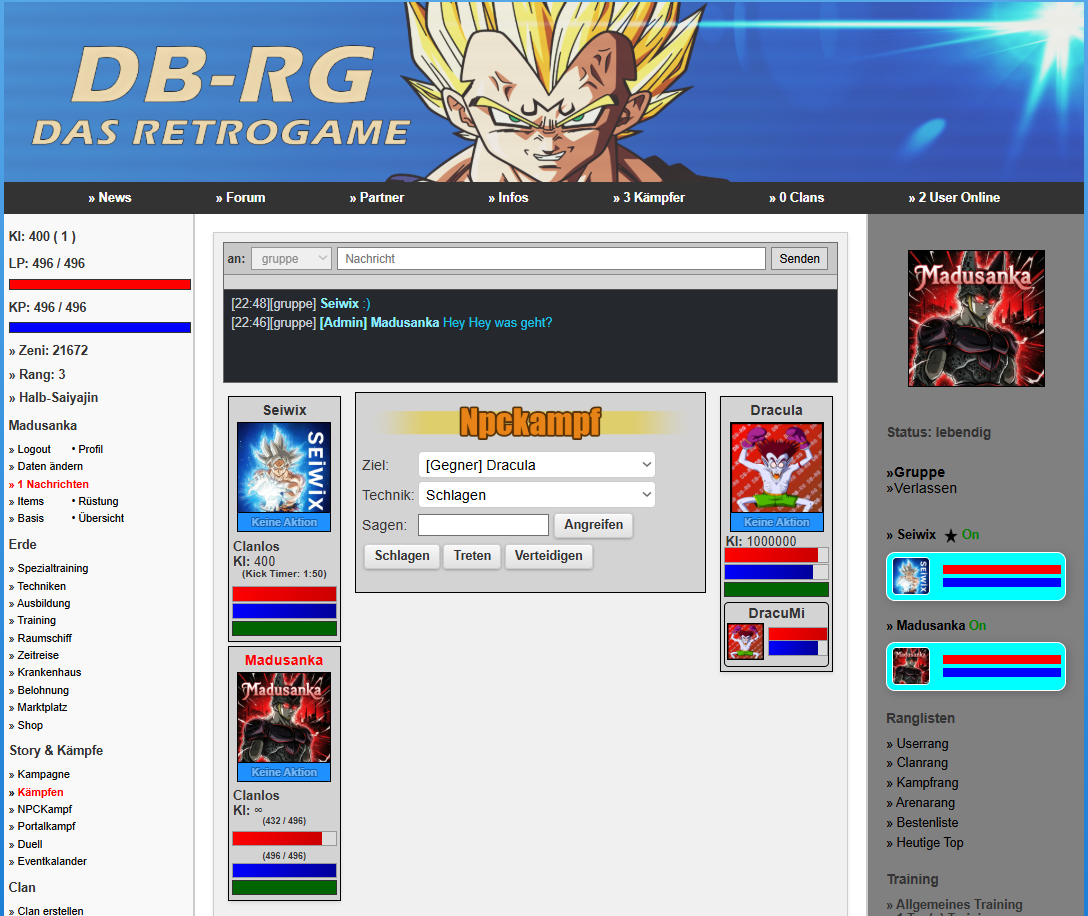The image size is (1088, 916).
Task: Click the Verteidigen quick-action button
Action: tap(548, 556)
